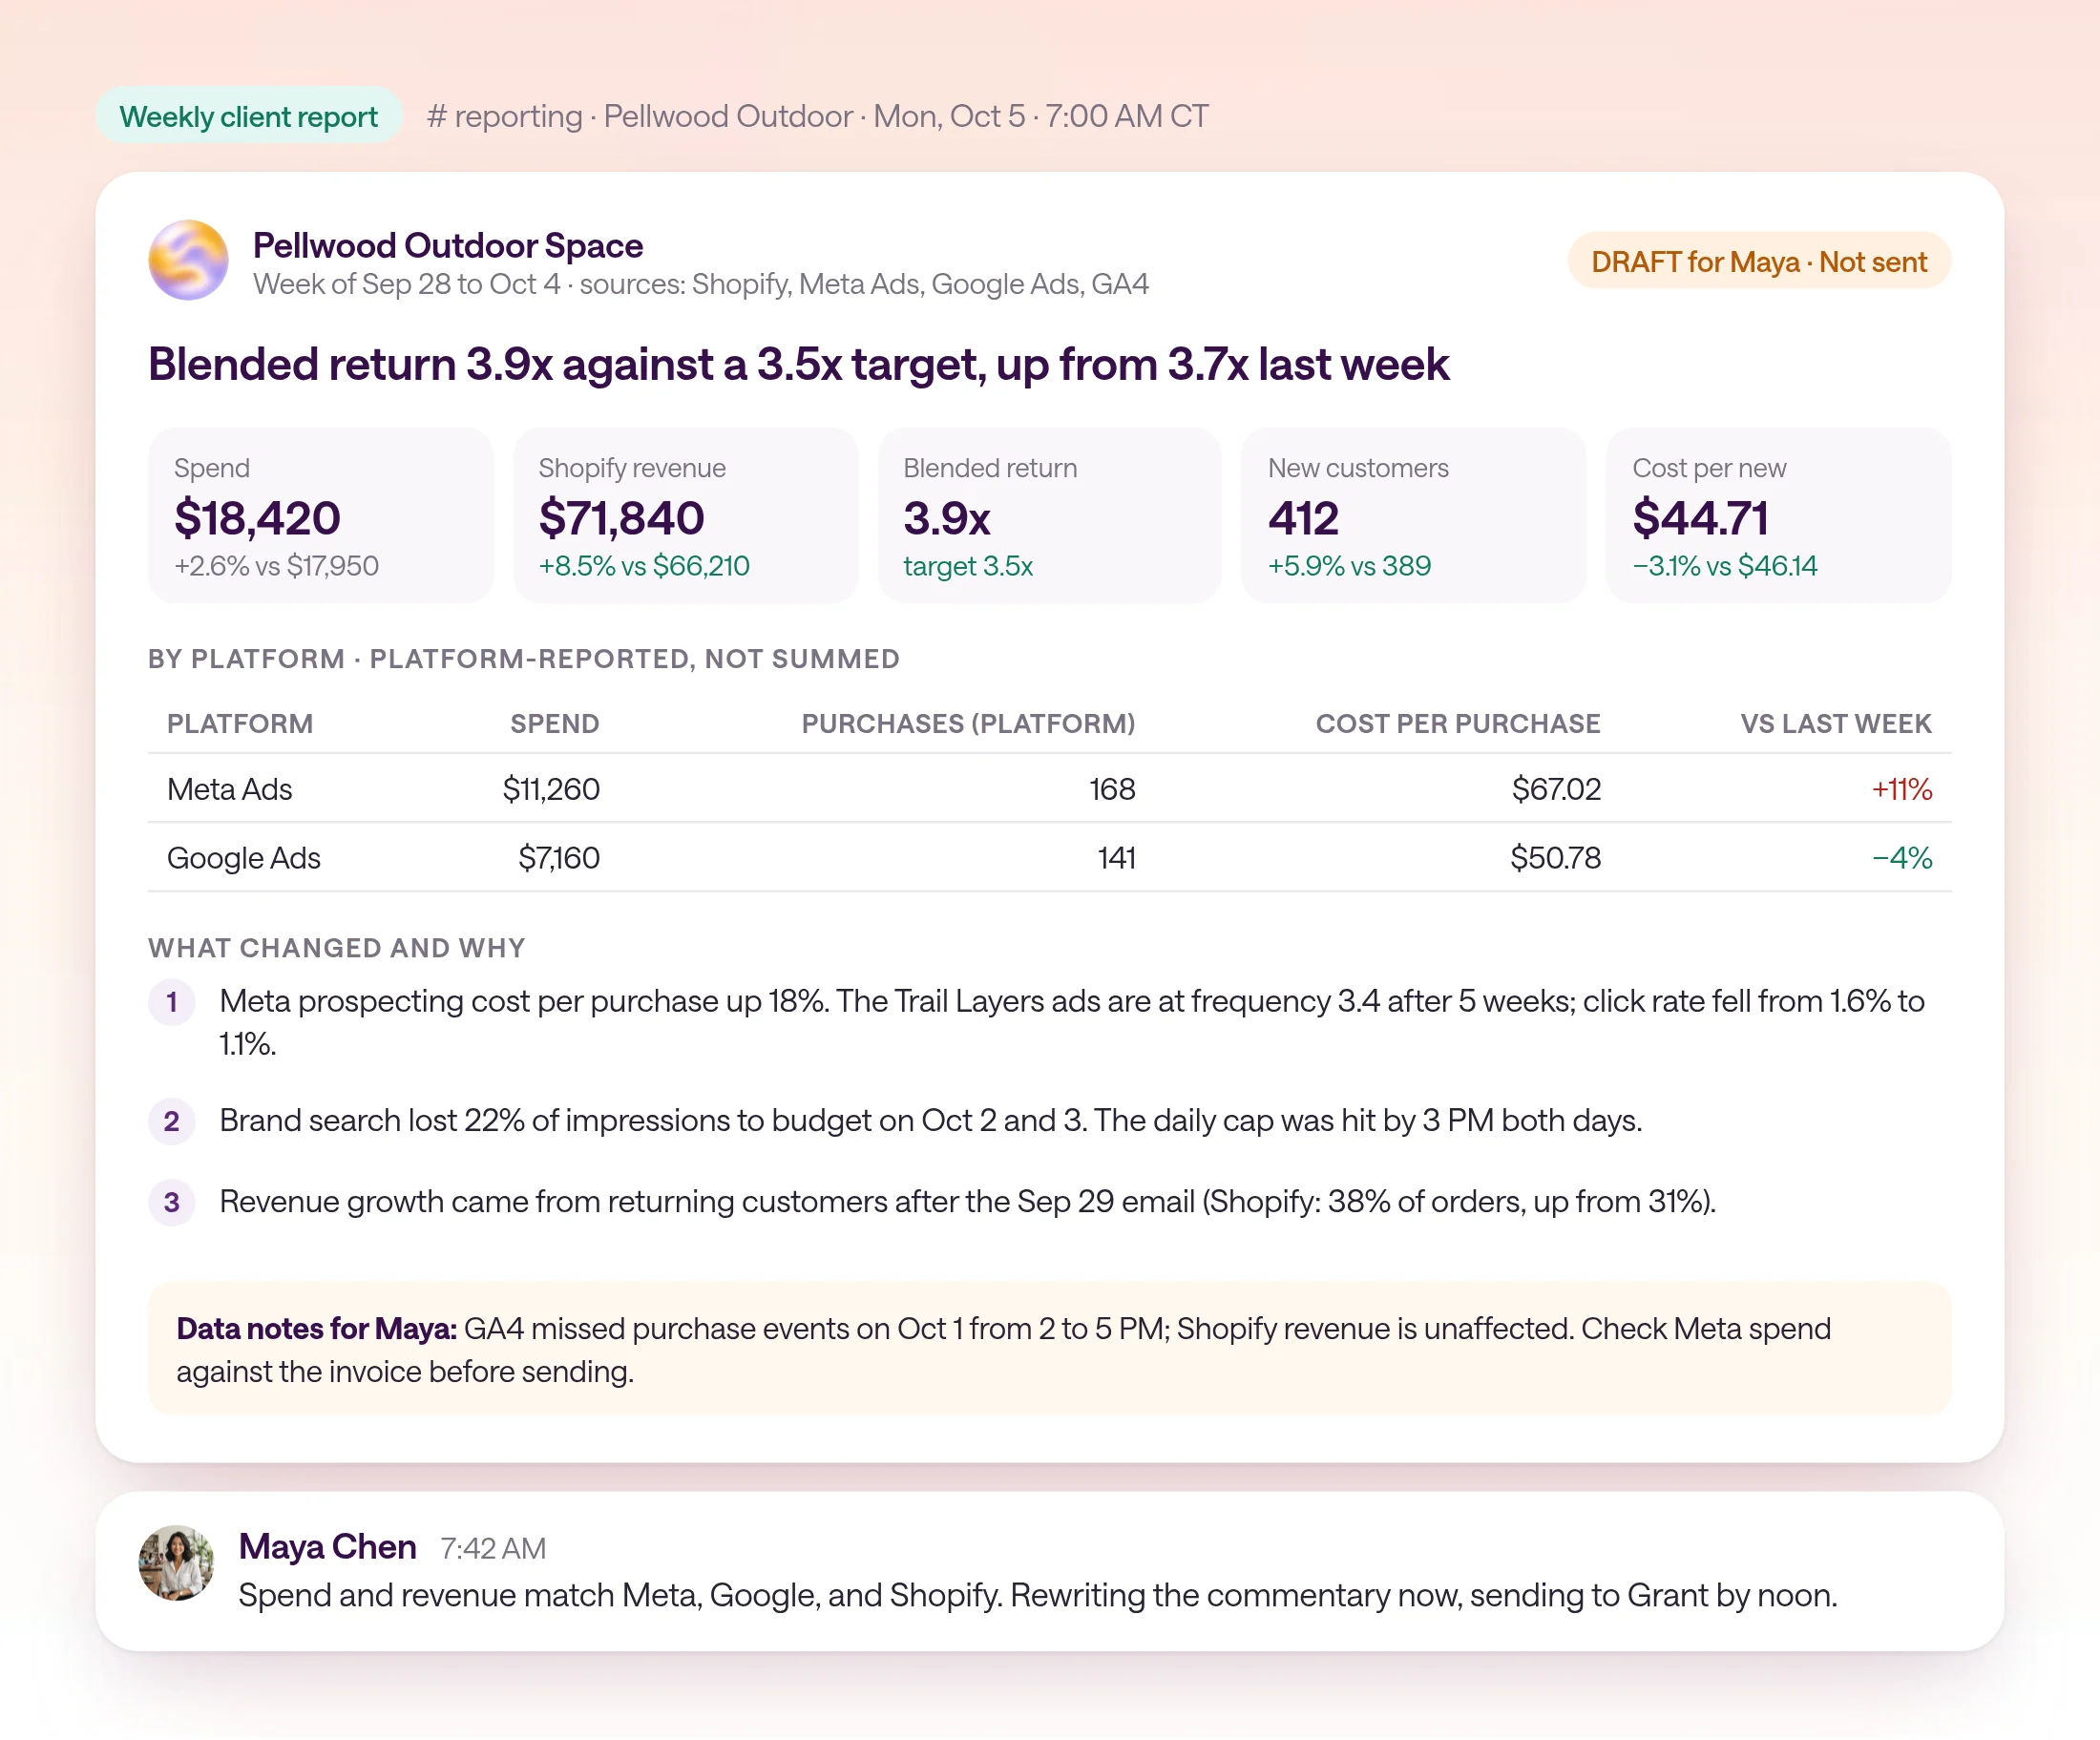The width and height of the screenshot is (2100, 1740).
Task: Click the −4% change value
Action: (x=1902, y=858)
